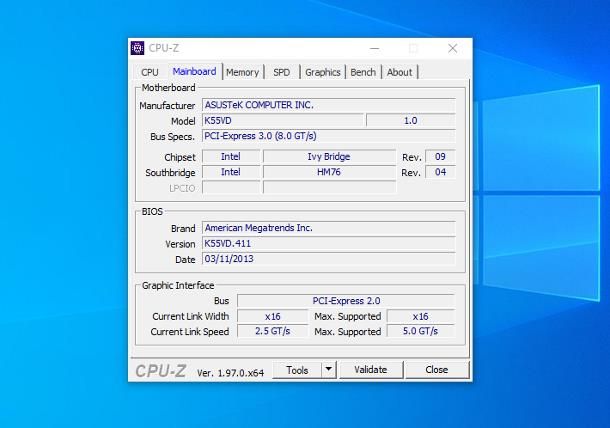The height and width of the screenshot is (428, 610).
Task: Select the BIOS Date 03/11/2013
Action: pos(329,259)
